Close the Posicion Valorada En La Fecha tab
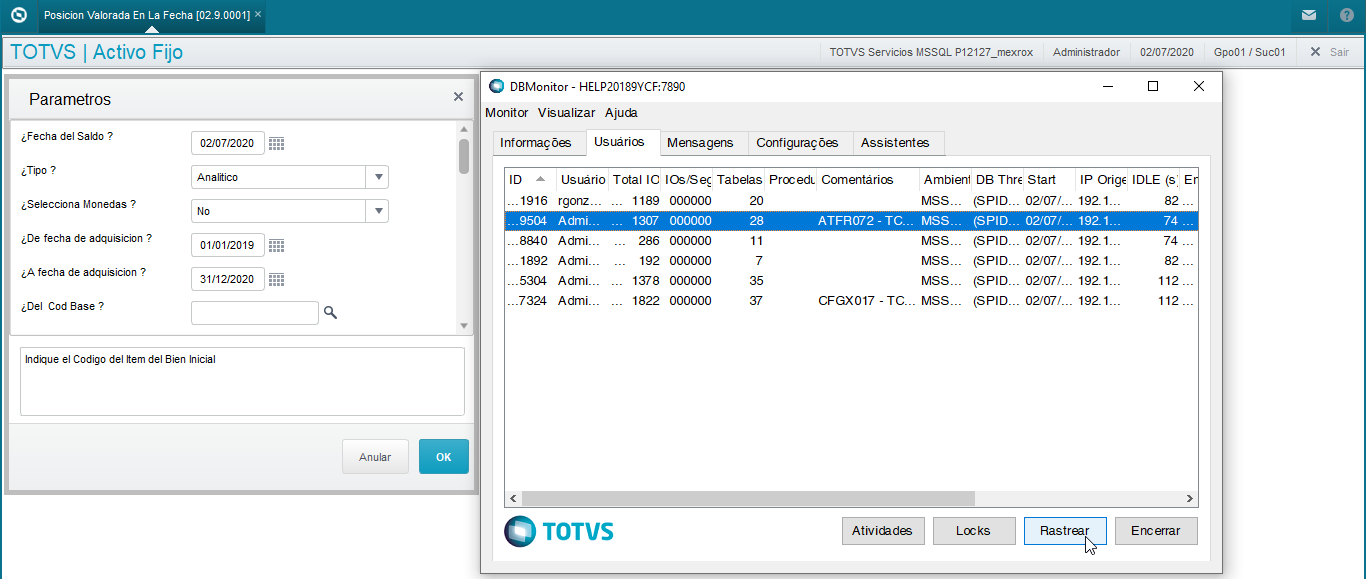1366x579 pixels. pyautogui.click(x=259, y=15)
